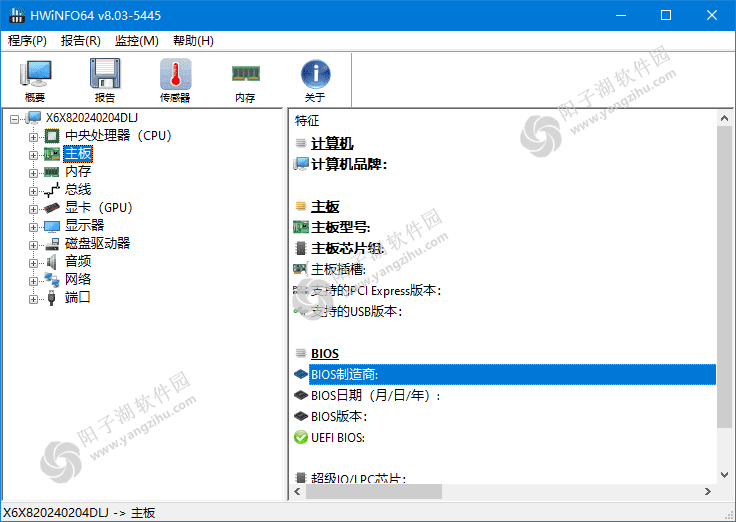Expand the 内存 tree node
Image resolution: width=736 pixels, height=522 pixels.
[33, 173]
